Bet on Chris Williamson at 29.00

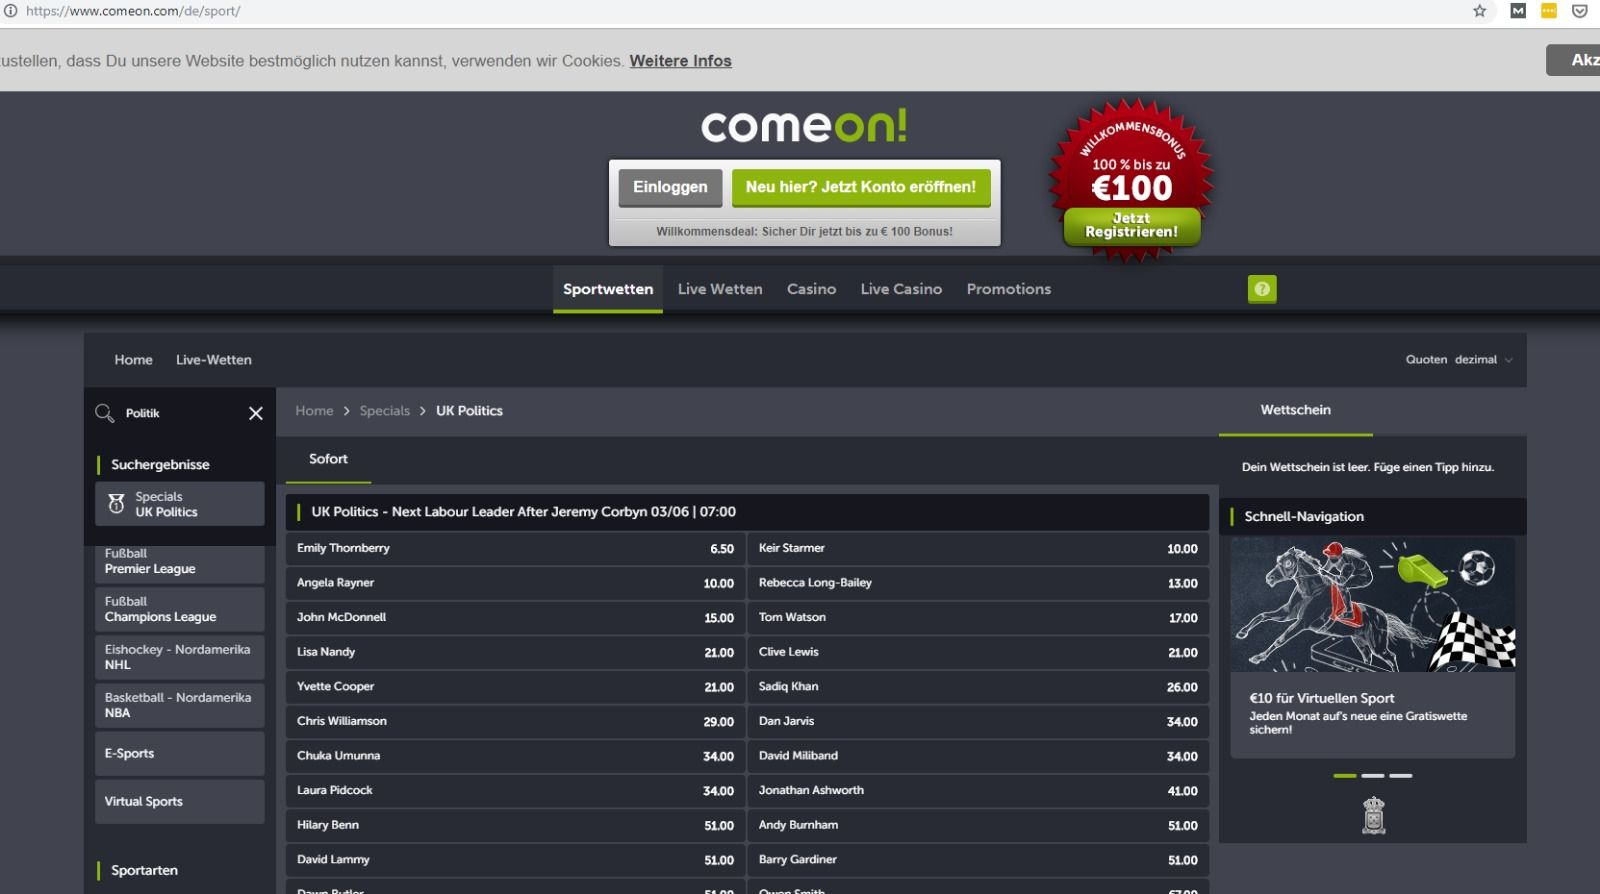click(x=515, y=721)
